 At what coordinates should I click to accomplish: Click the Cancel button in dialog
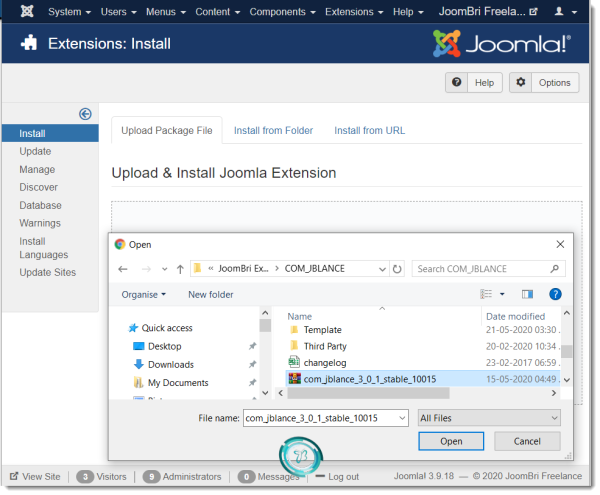coord(527,441)
